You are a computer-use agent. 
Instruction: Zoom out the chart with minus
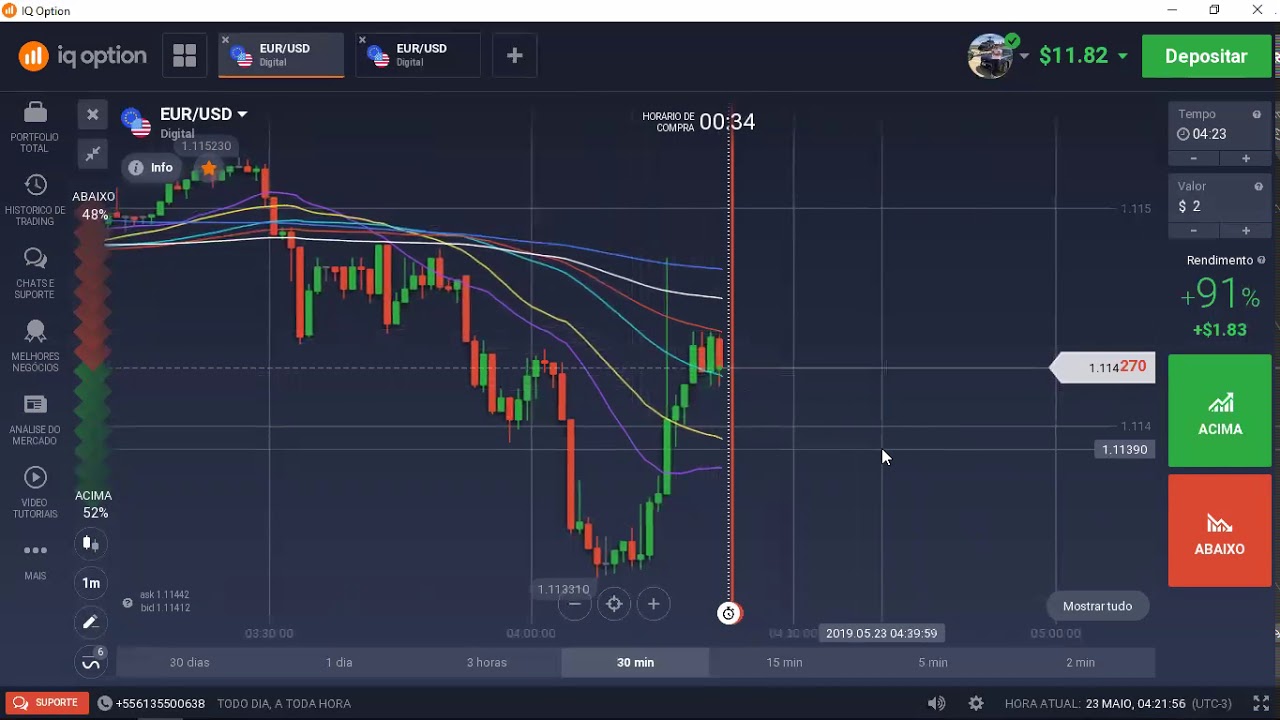pyautogui.click(x=574, y=604)
